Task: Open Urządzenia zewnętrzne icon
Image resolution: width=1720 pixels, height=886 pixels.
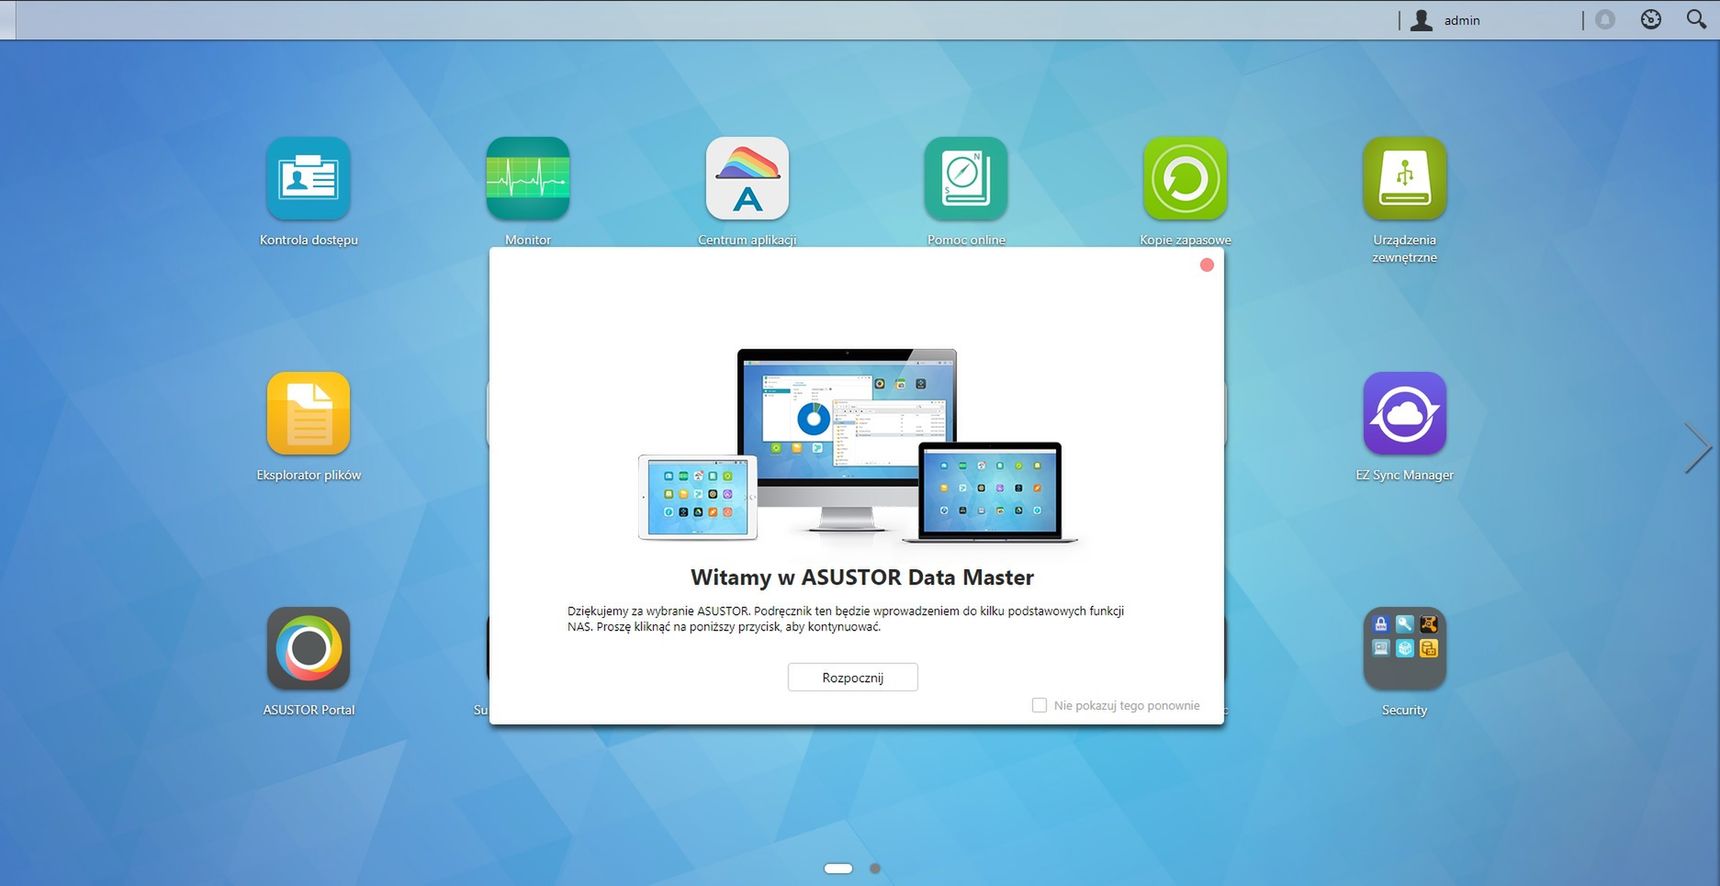Action: 1404,179
